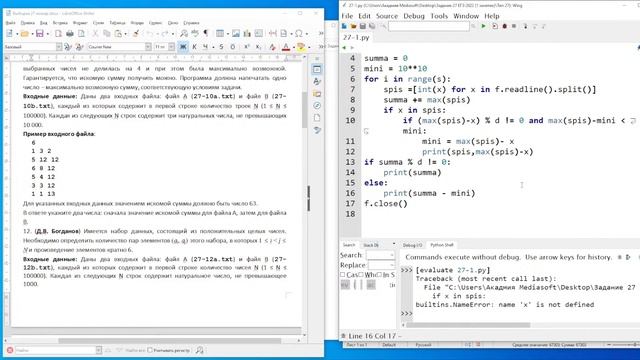Click the Insert Table icon in Writer toolbar

click(x=220, y=33)
